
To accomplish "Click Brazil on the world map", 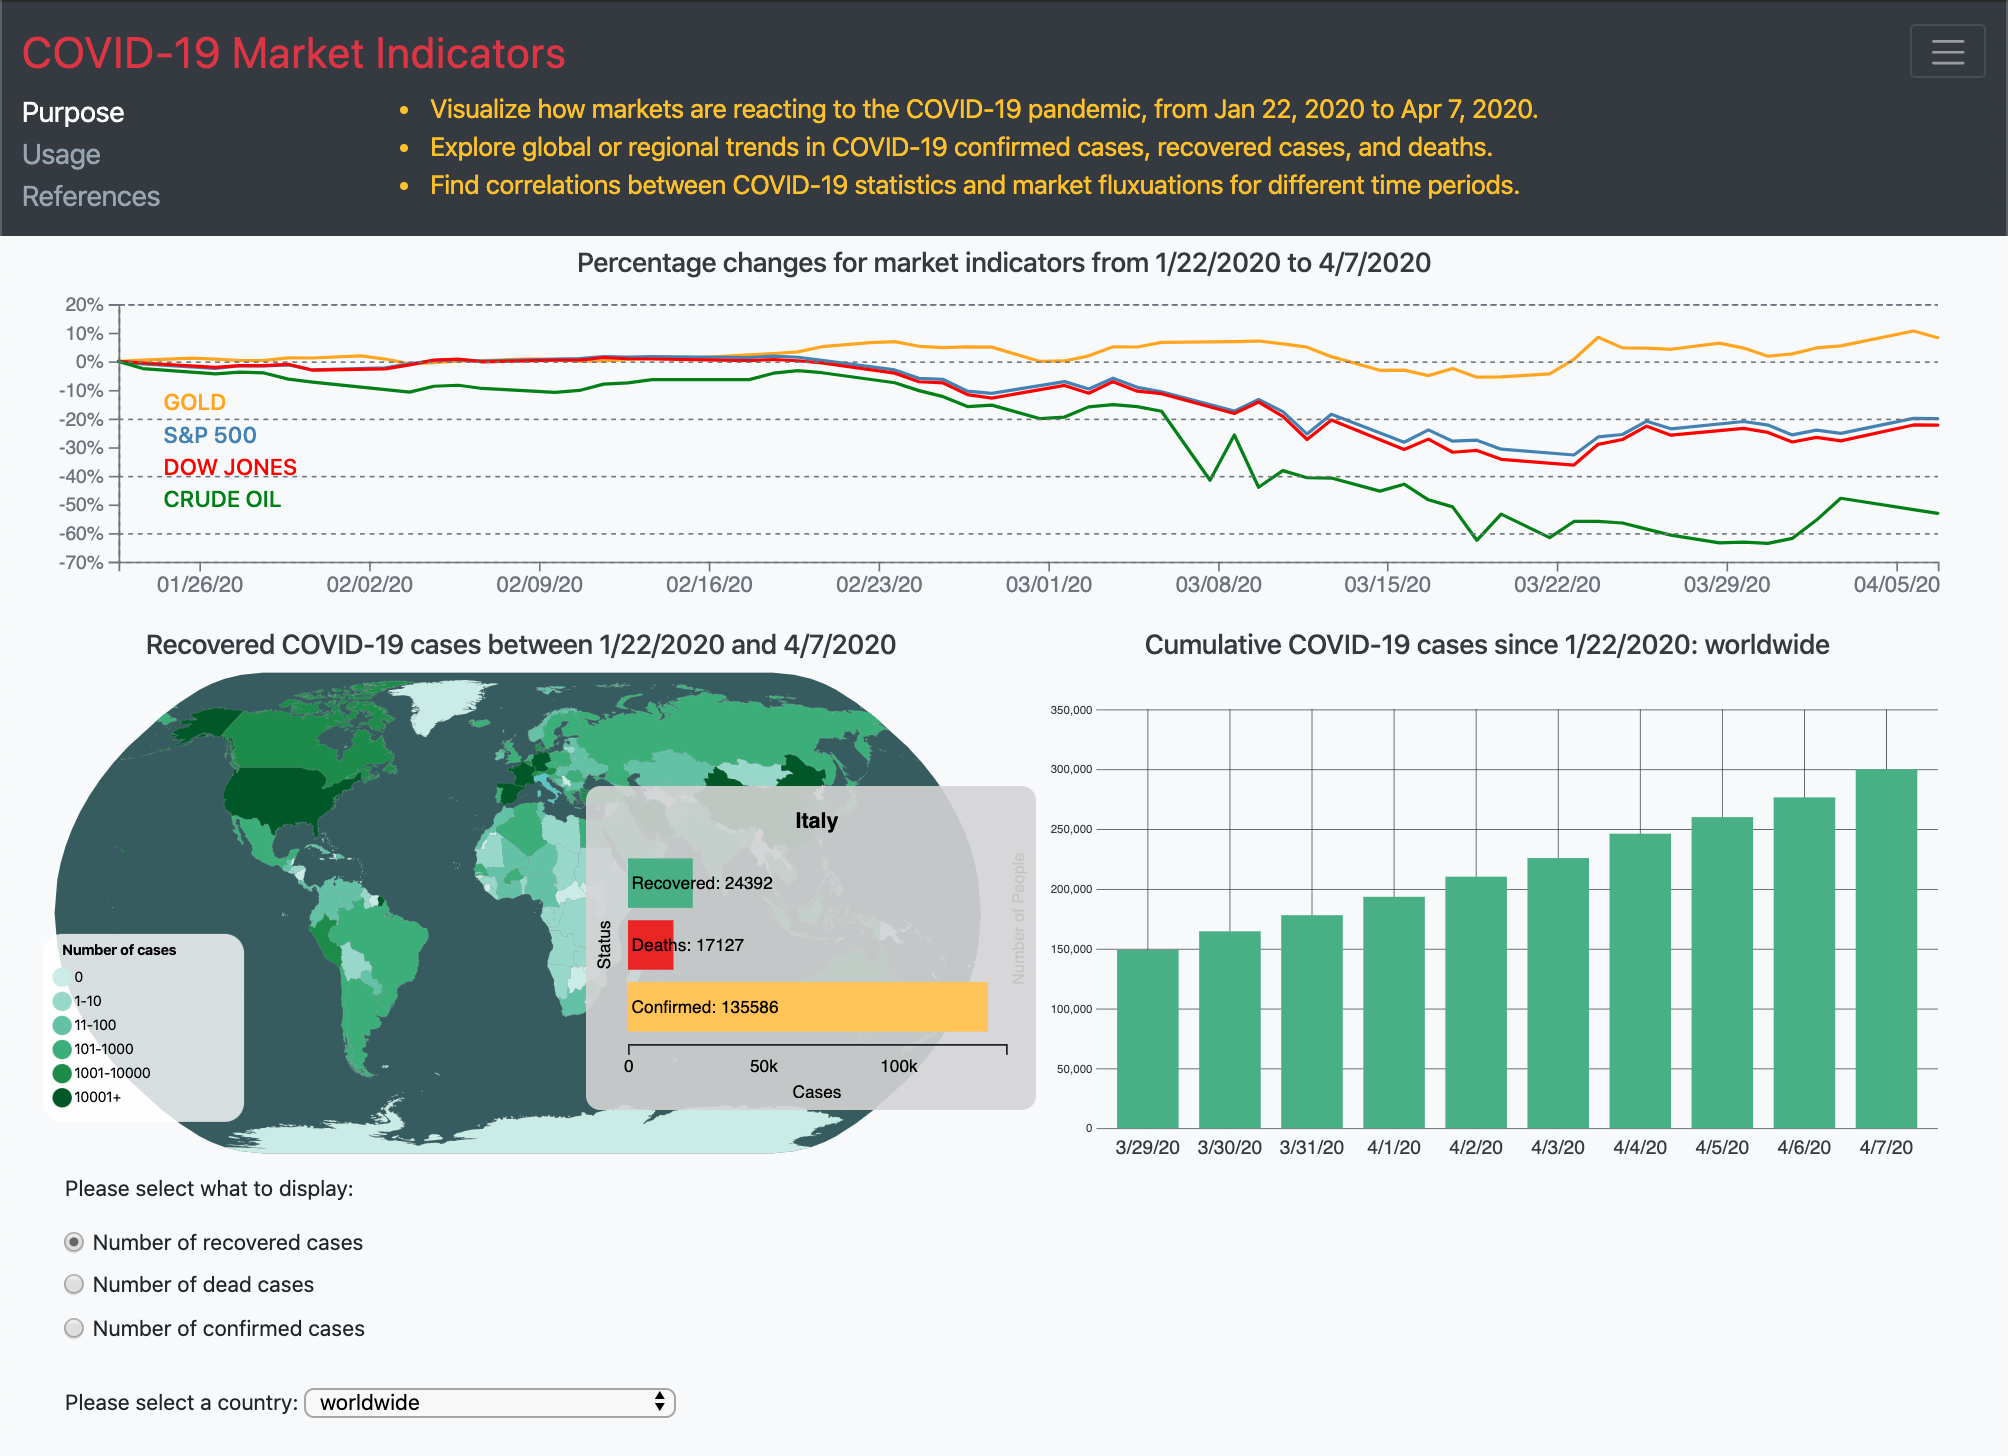I will [385, 945].
